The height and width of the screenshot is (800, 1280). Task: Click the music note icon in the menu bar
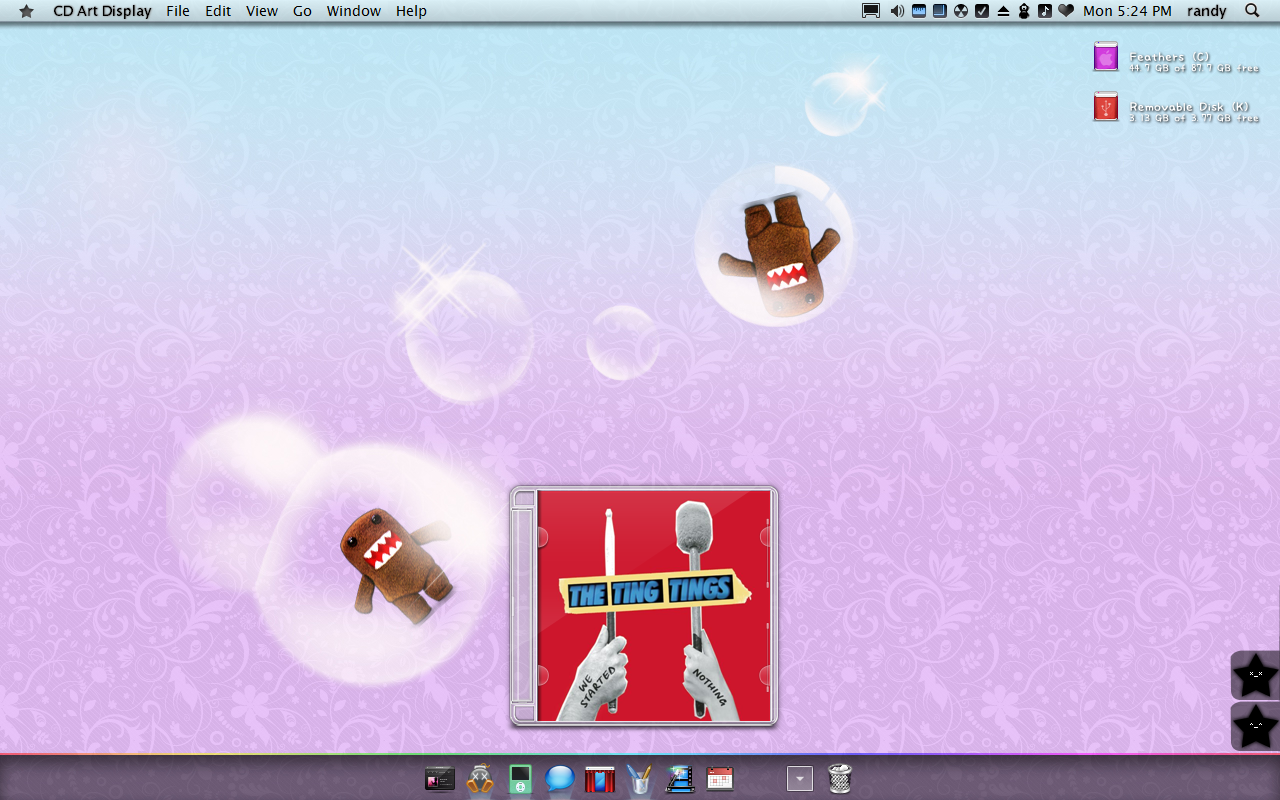point(1045,11)
